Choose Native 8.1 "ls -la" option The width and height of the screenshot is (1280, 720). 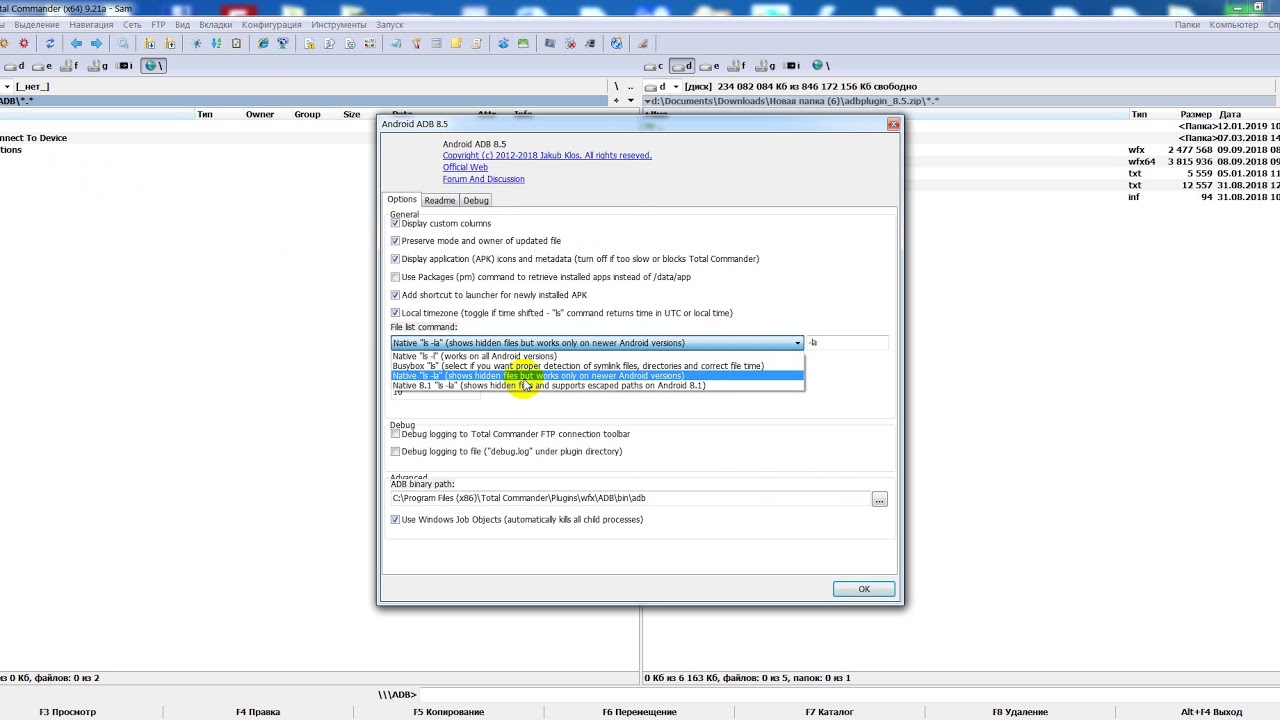(597, 386)
